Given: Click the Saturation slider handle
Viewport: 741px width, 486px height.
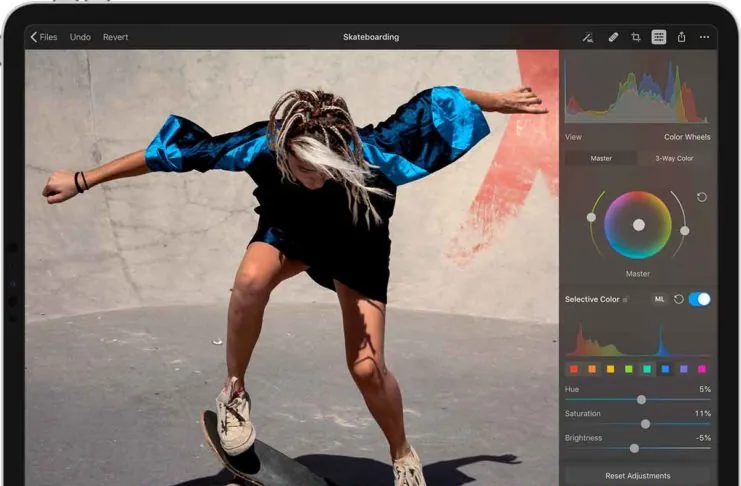Looking at the screenshot, I should pyautogui.click(x=645, y=424).
